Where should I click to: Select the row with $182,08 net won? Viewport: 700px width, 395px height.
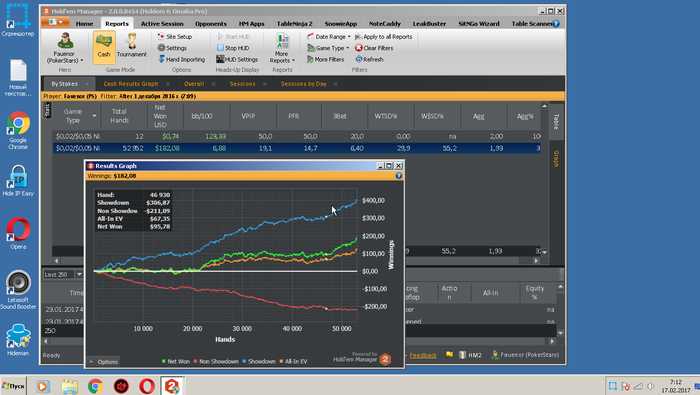(296, 148)
